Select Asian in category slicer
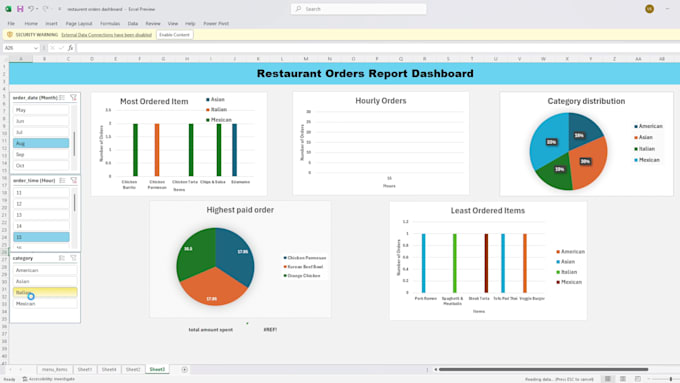 click(x=45, y=281)
